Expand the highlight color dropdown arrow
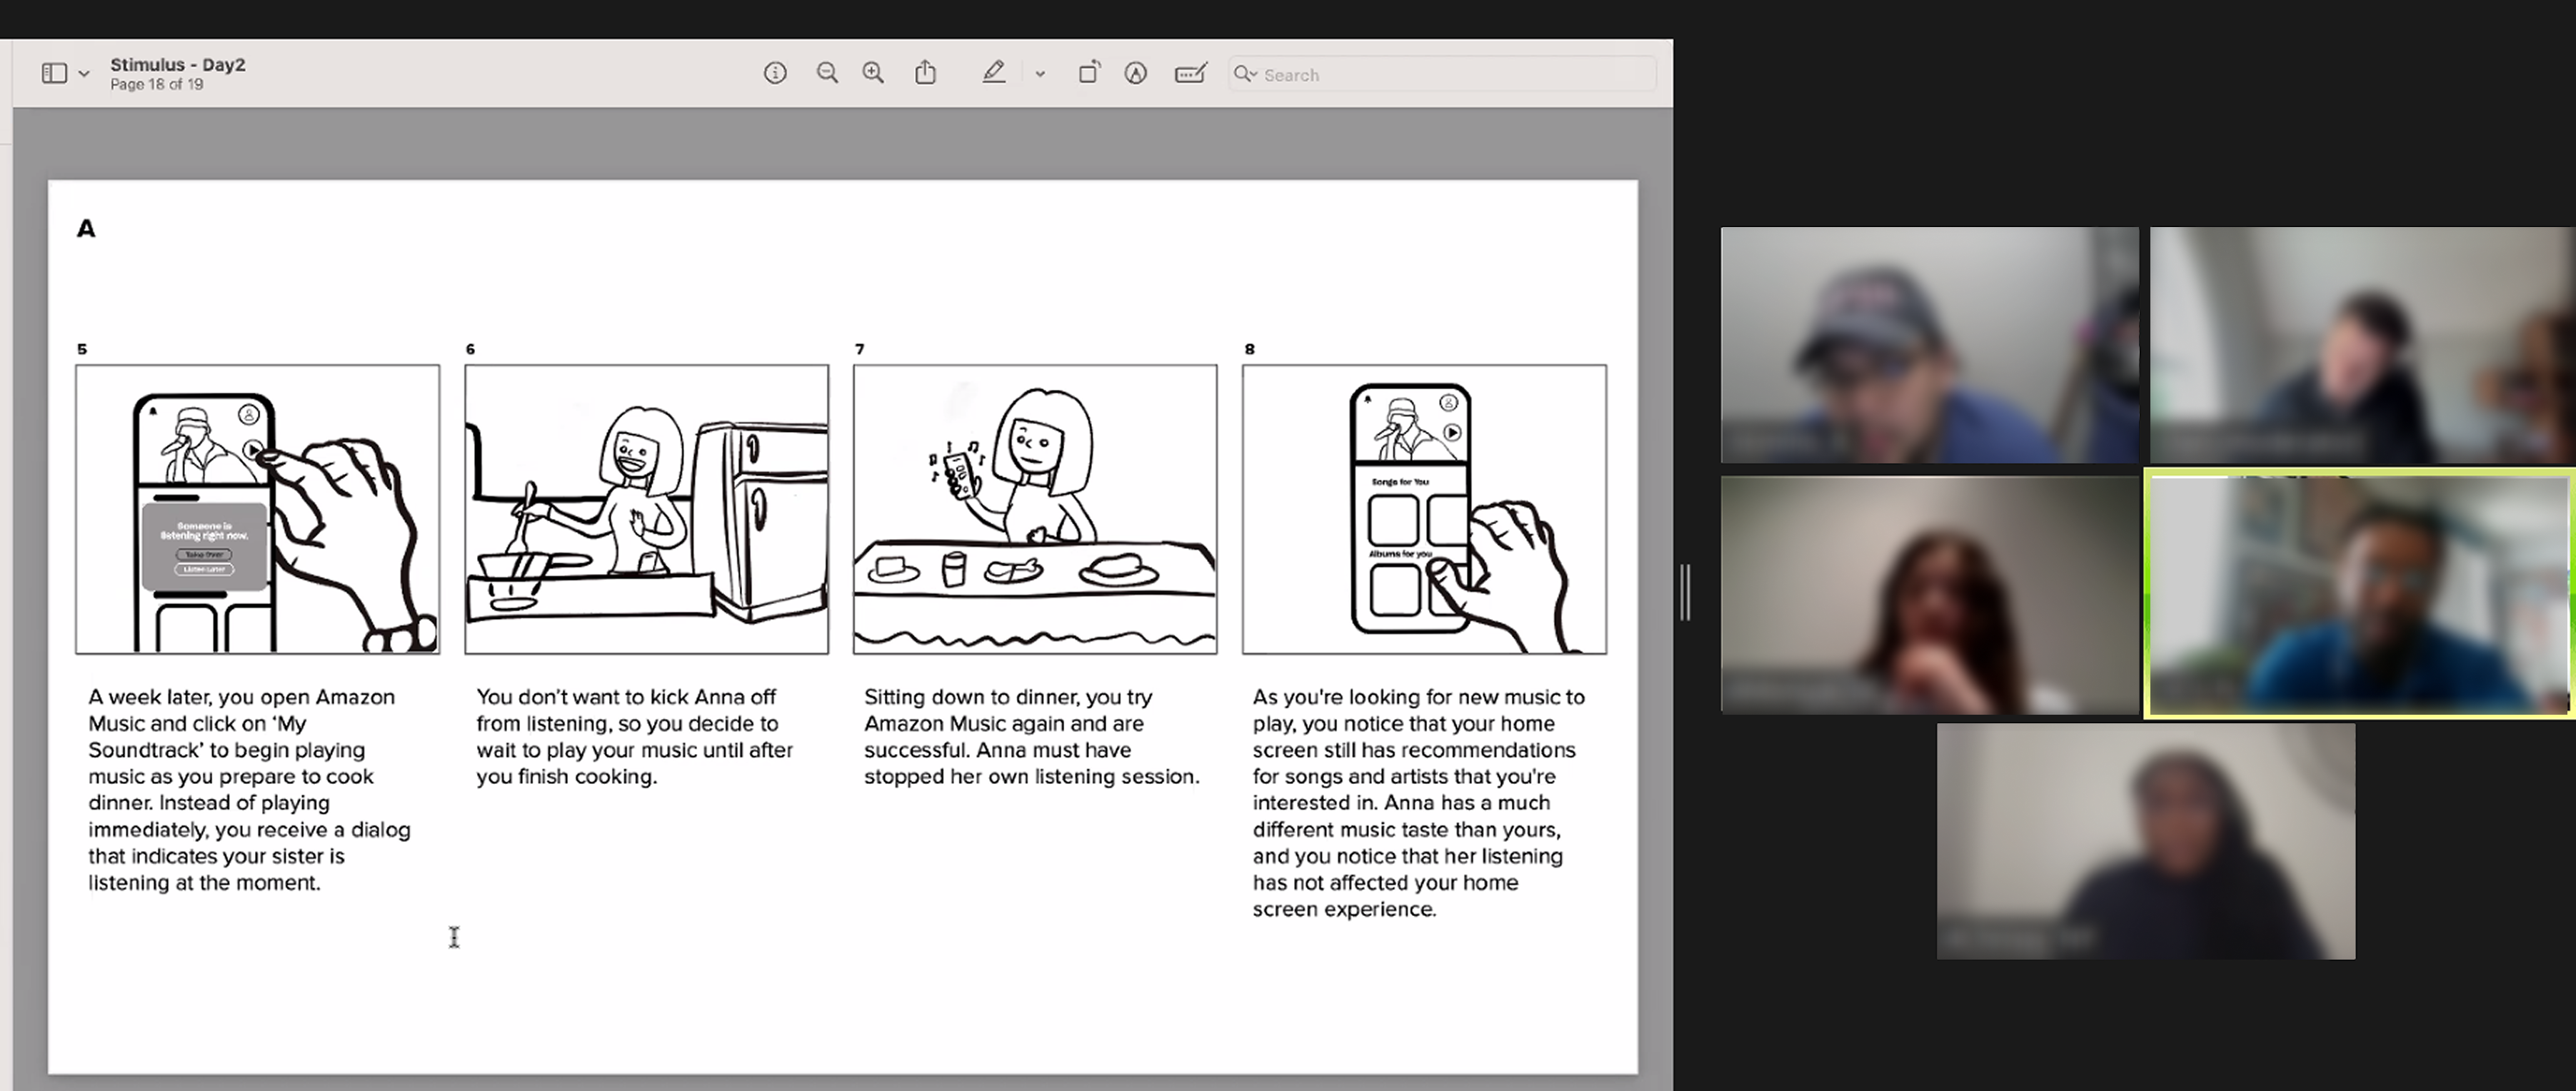2576x1091 pixels. (1040, 74)
